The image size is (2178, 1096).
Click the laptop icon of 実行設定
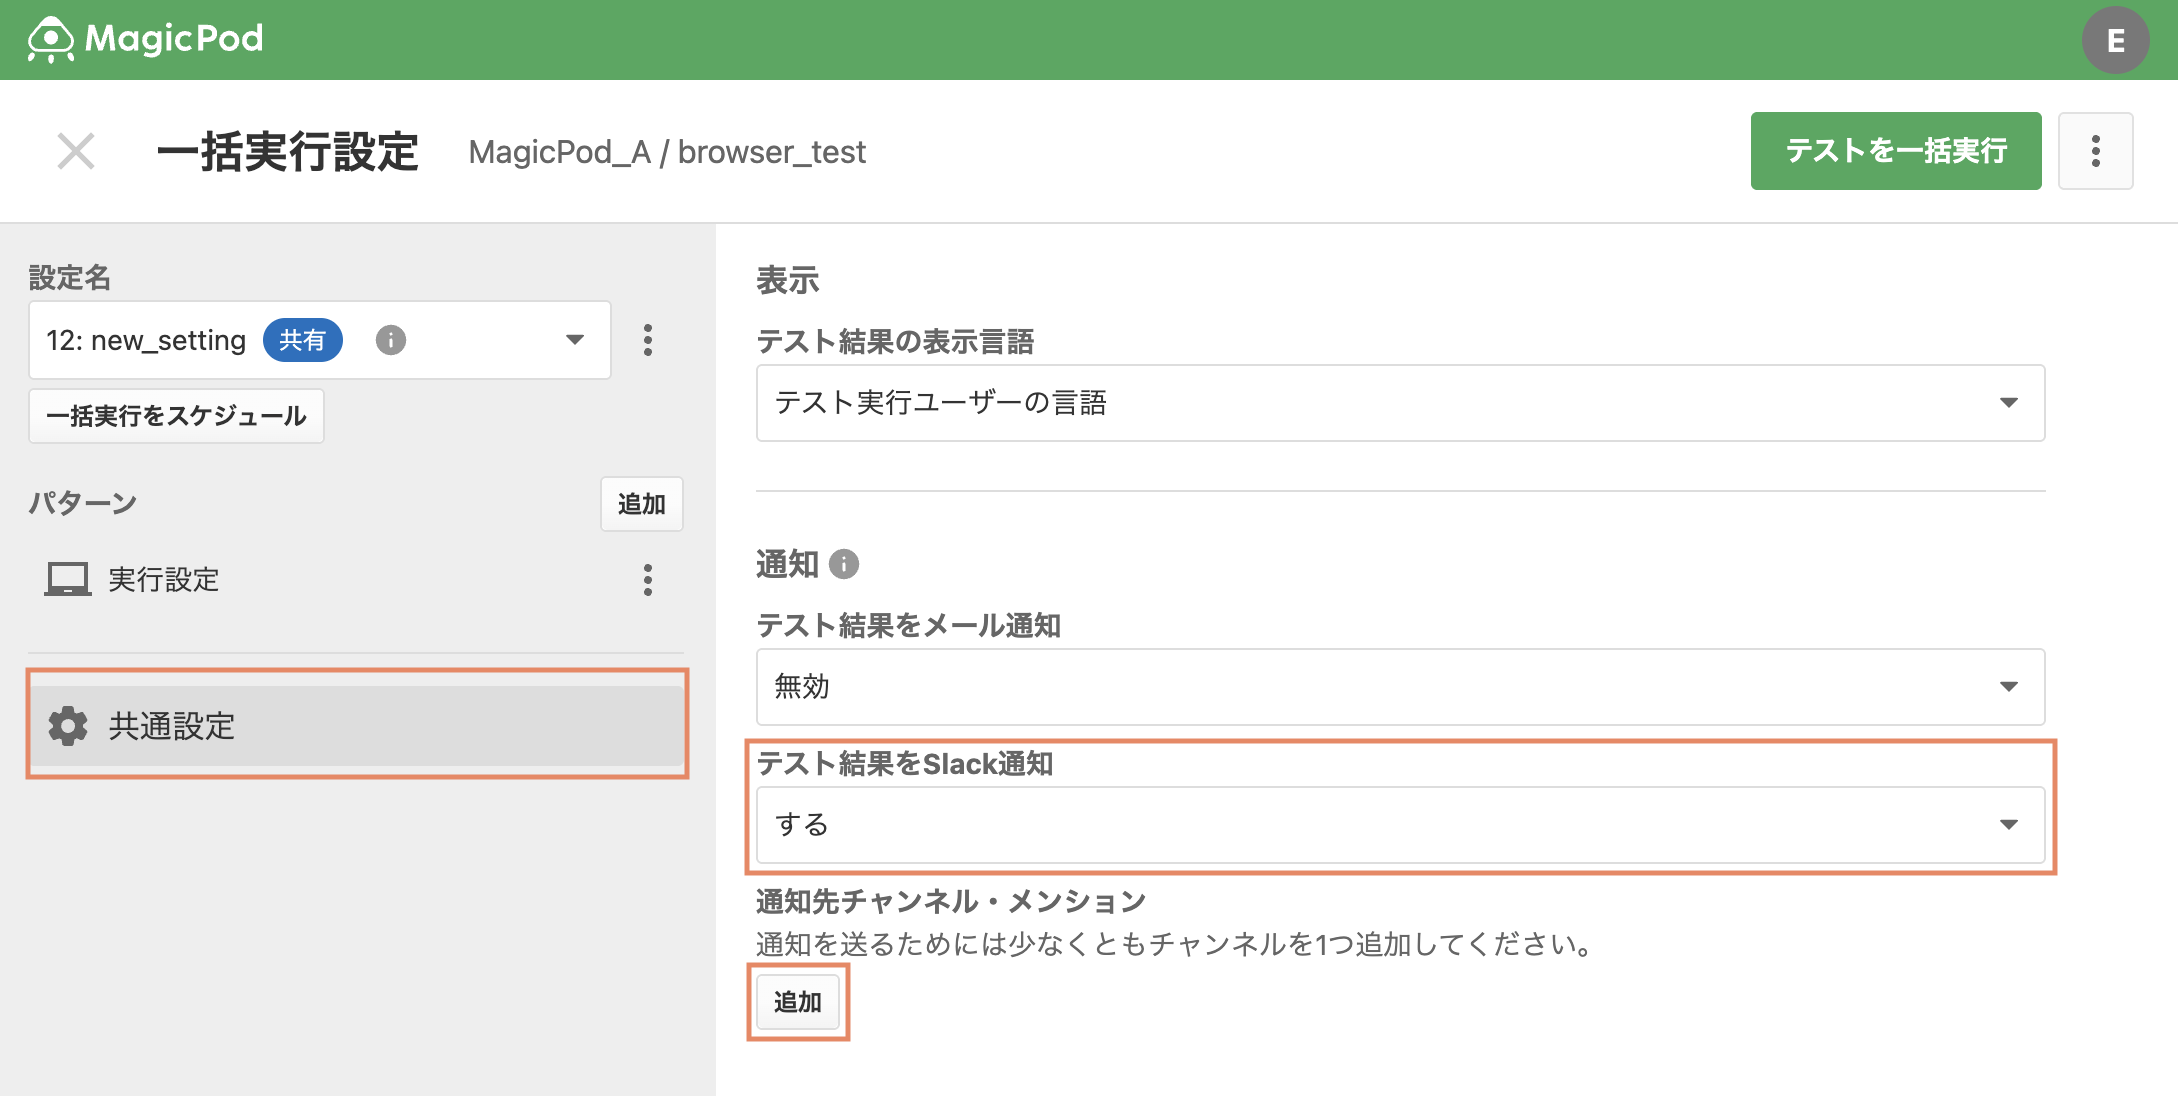(x=67, y=580)
